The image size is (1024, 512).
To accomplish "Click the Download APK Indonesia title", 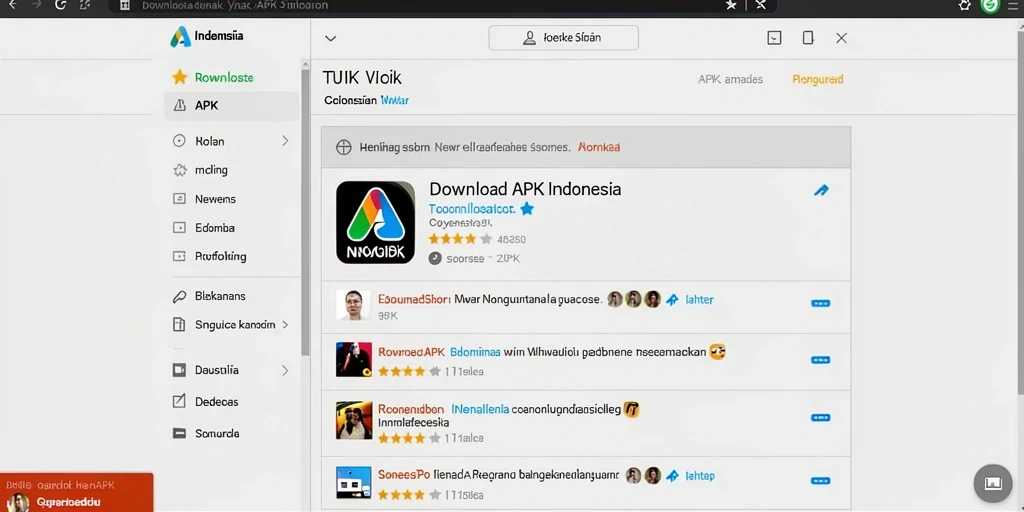I will point(525,189).
